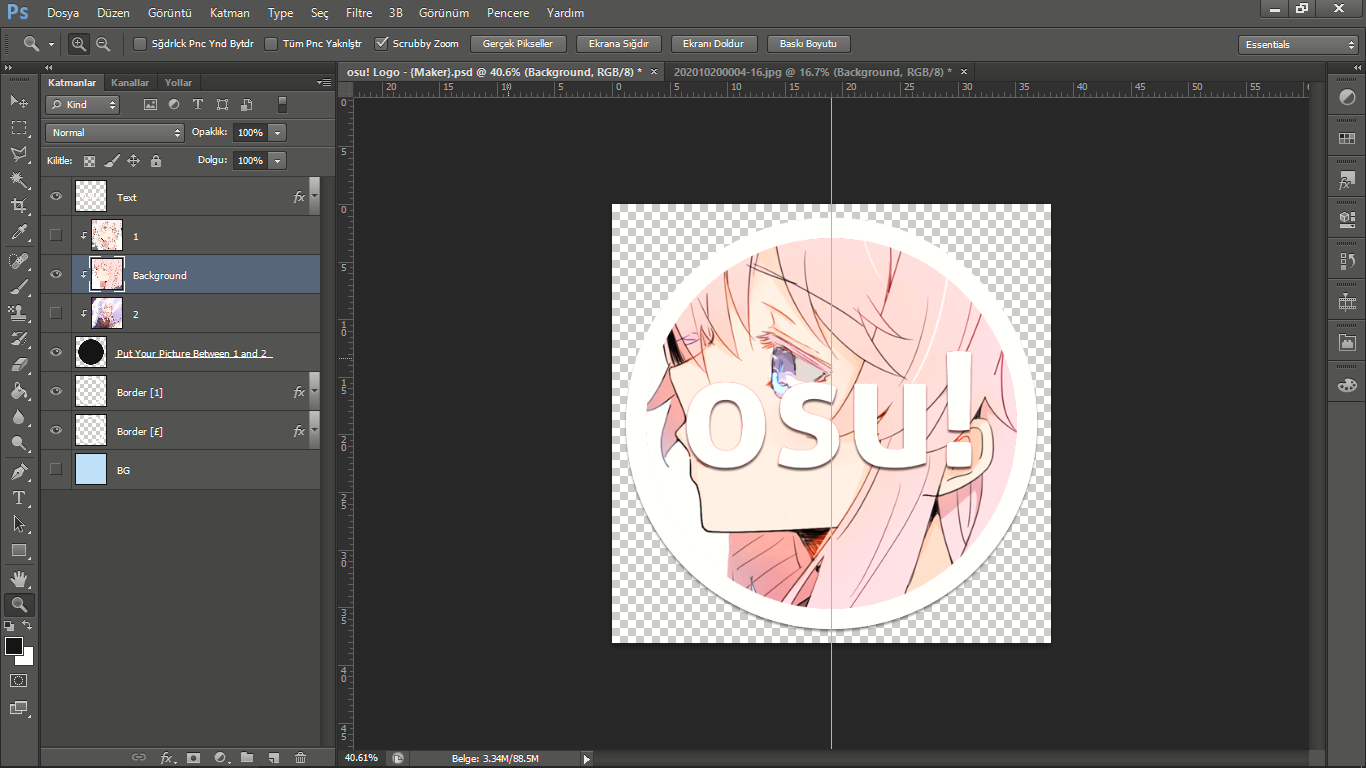Hide Border [1] layer
1366x768 pixels.
point(56,391)
